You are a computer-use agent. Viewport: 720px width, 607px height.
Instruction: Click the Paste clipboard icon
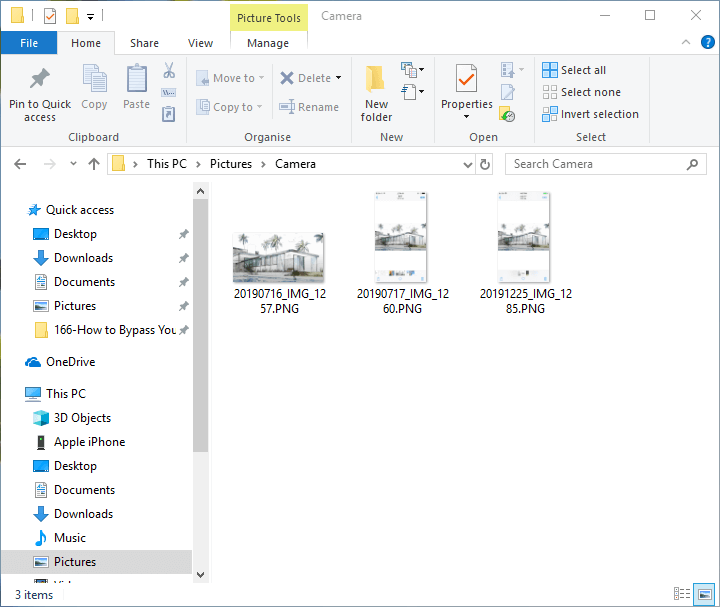point(136,78)
